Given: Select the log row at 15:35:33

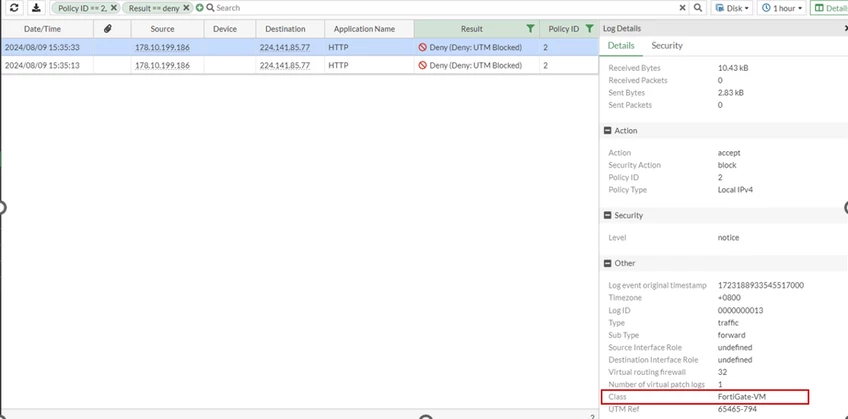Looking at the screenshot, I should pos(299,48).
